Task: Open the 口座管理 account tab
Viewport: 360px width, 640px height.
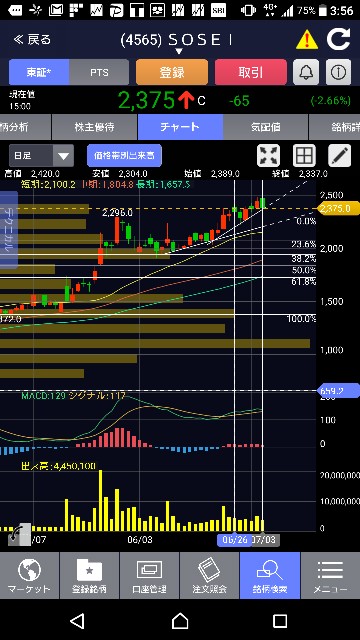Action: click(x=149, y=576)
